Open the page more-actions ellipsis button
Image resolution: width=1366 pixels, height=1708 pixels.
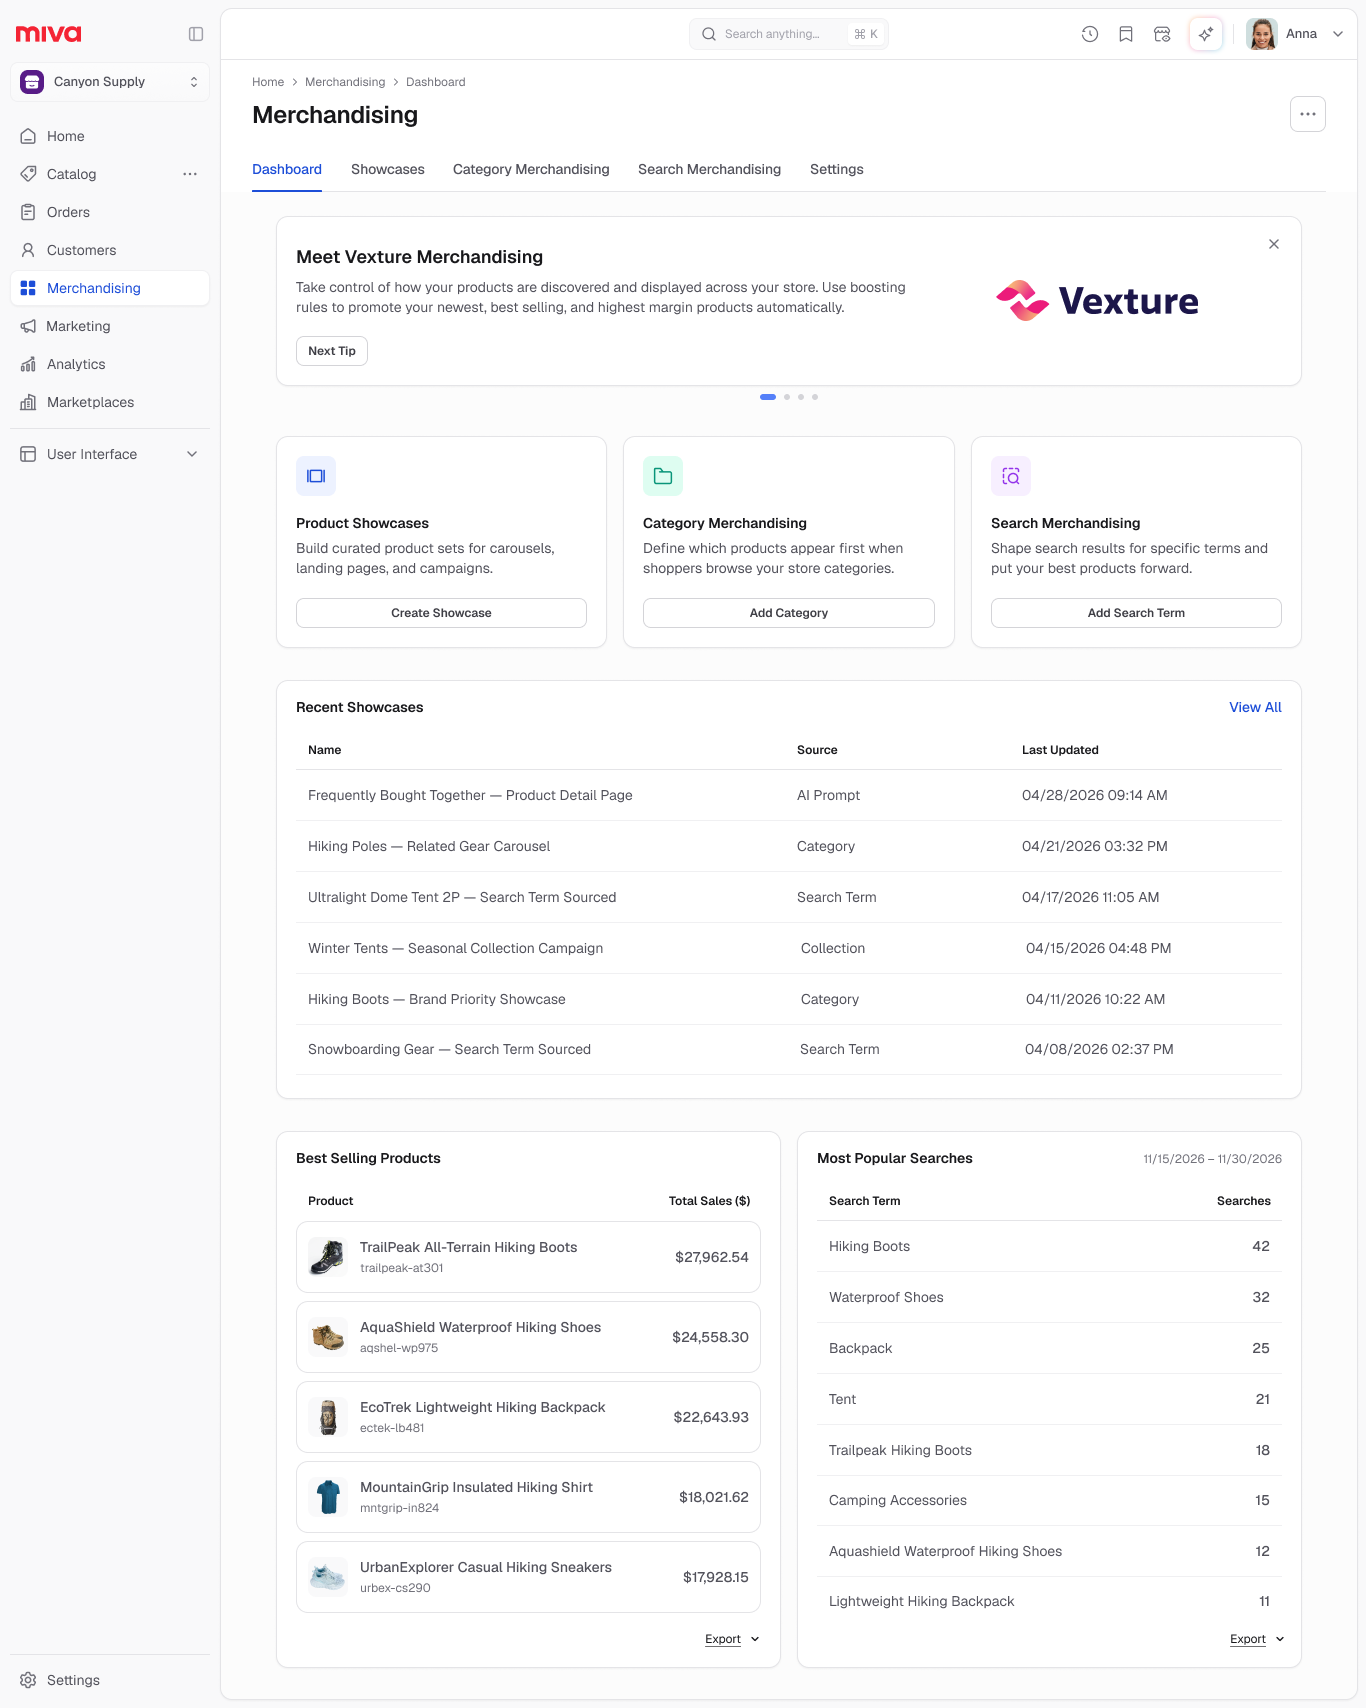click(1308, 114)
